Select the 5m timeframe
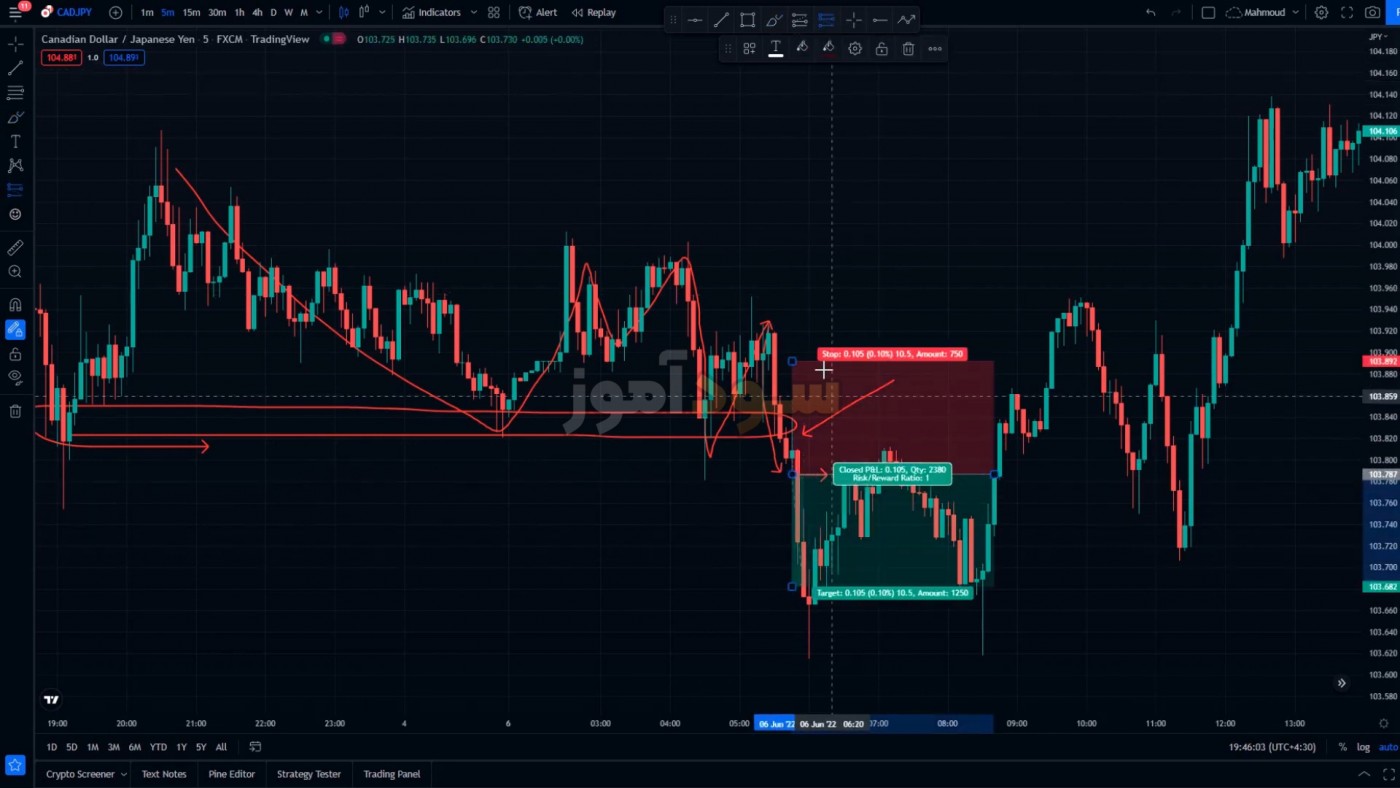Image resolution: width=1400 pixels, height=788 pixels. pos(167,12)
